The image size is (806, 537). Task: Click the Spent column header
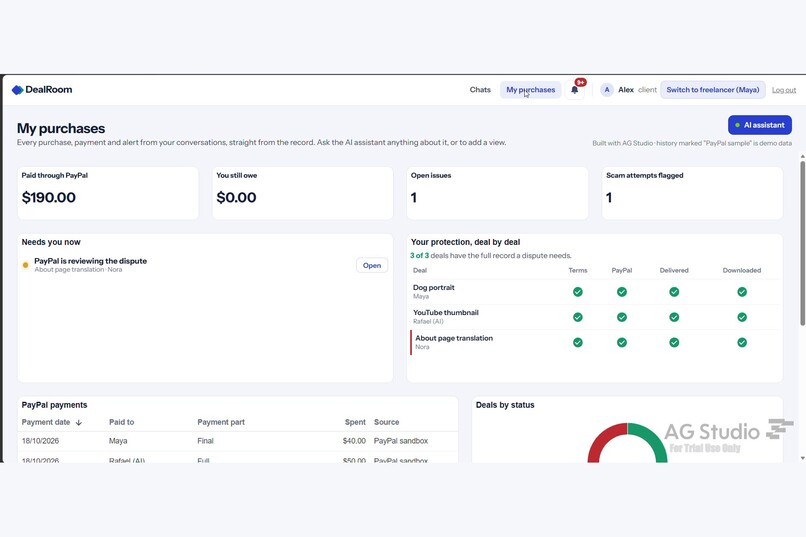[355, 422]
